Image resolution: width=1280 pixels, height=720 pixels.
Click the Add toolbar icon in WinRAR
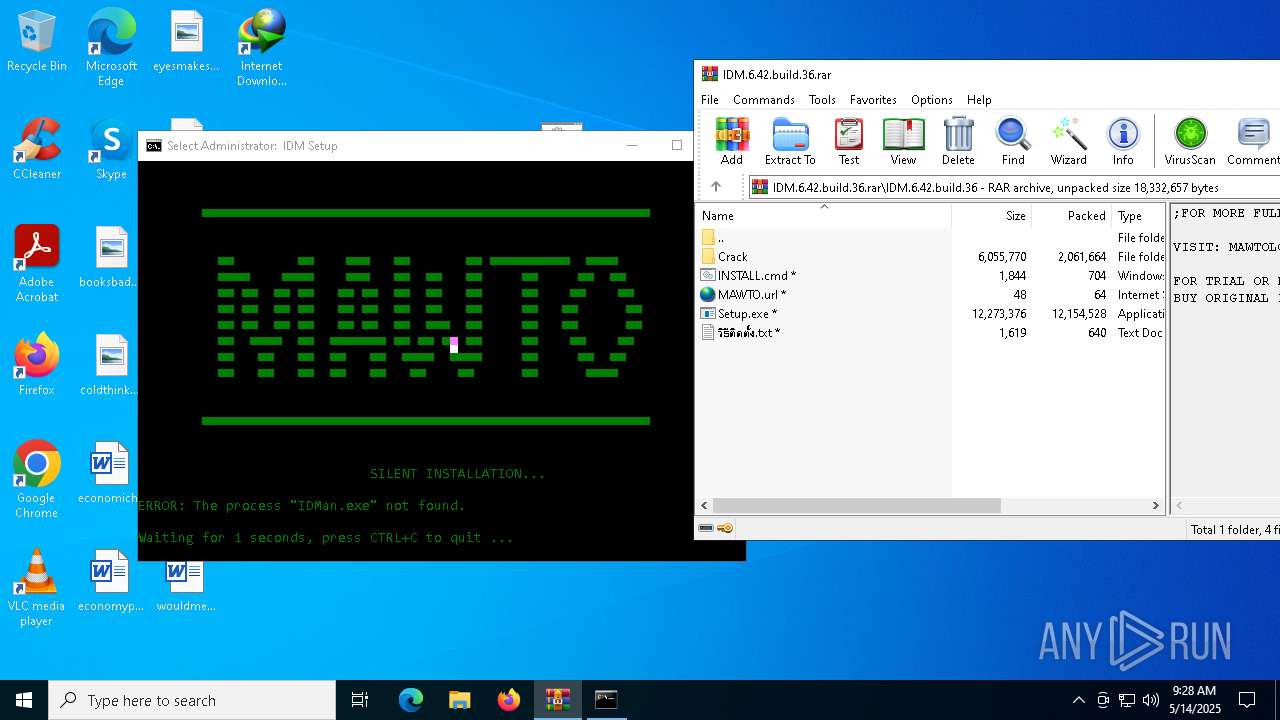[x=732, y=141]
